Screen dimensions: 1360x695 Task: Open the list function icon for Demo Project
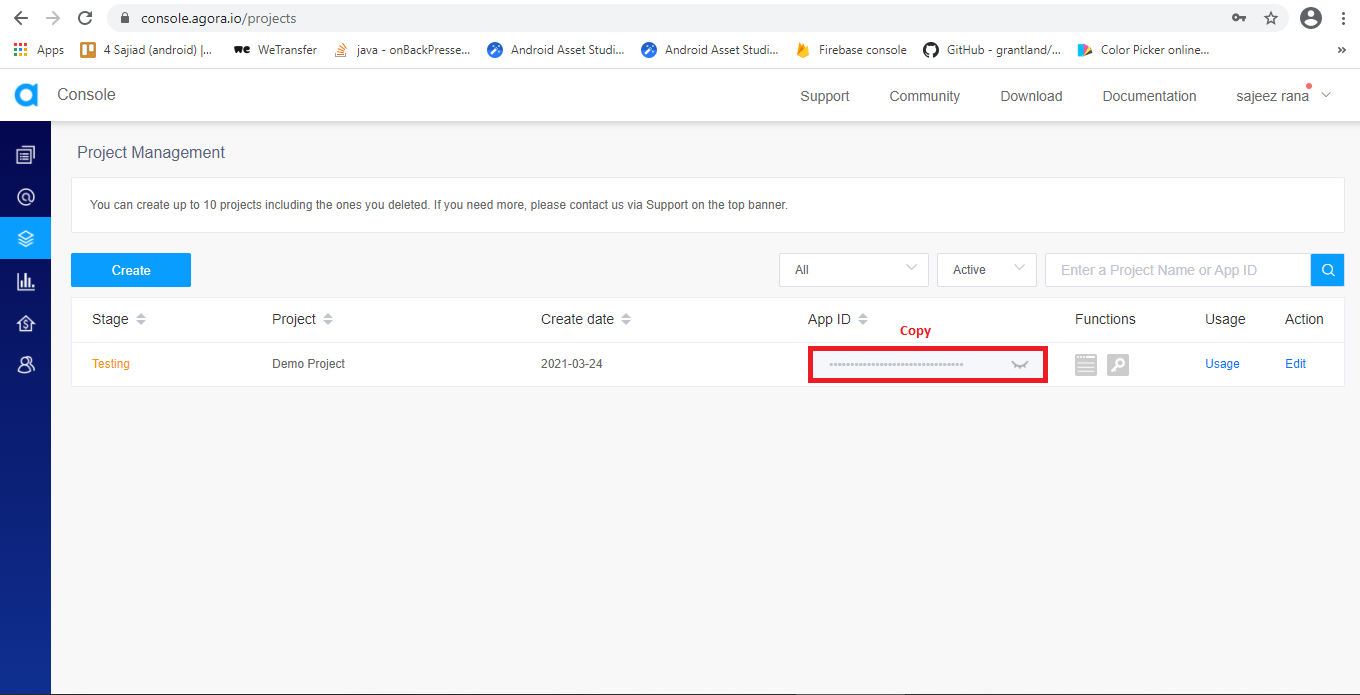pyautogui.click(x=1086, y=365)
